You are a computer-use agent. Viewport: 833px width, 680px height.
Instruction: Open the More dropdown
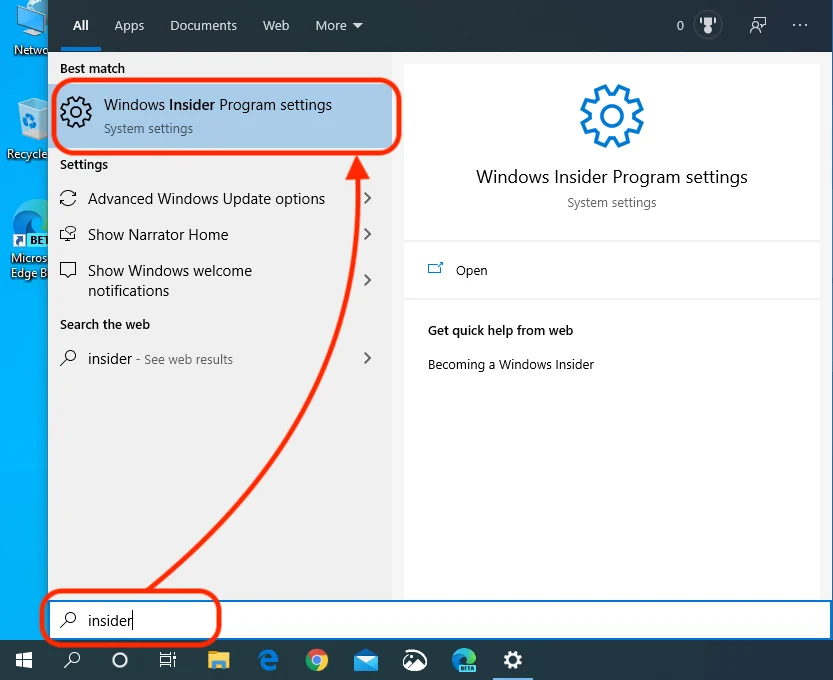click(338, 26)
